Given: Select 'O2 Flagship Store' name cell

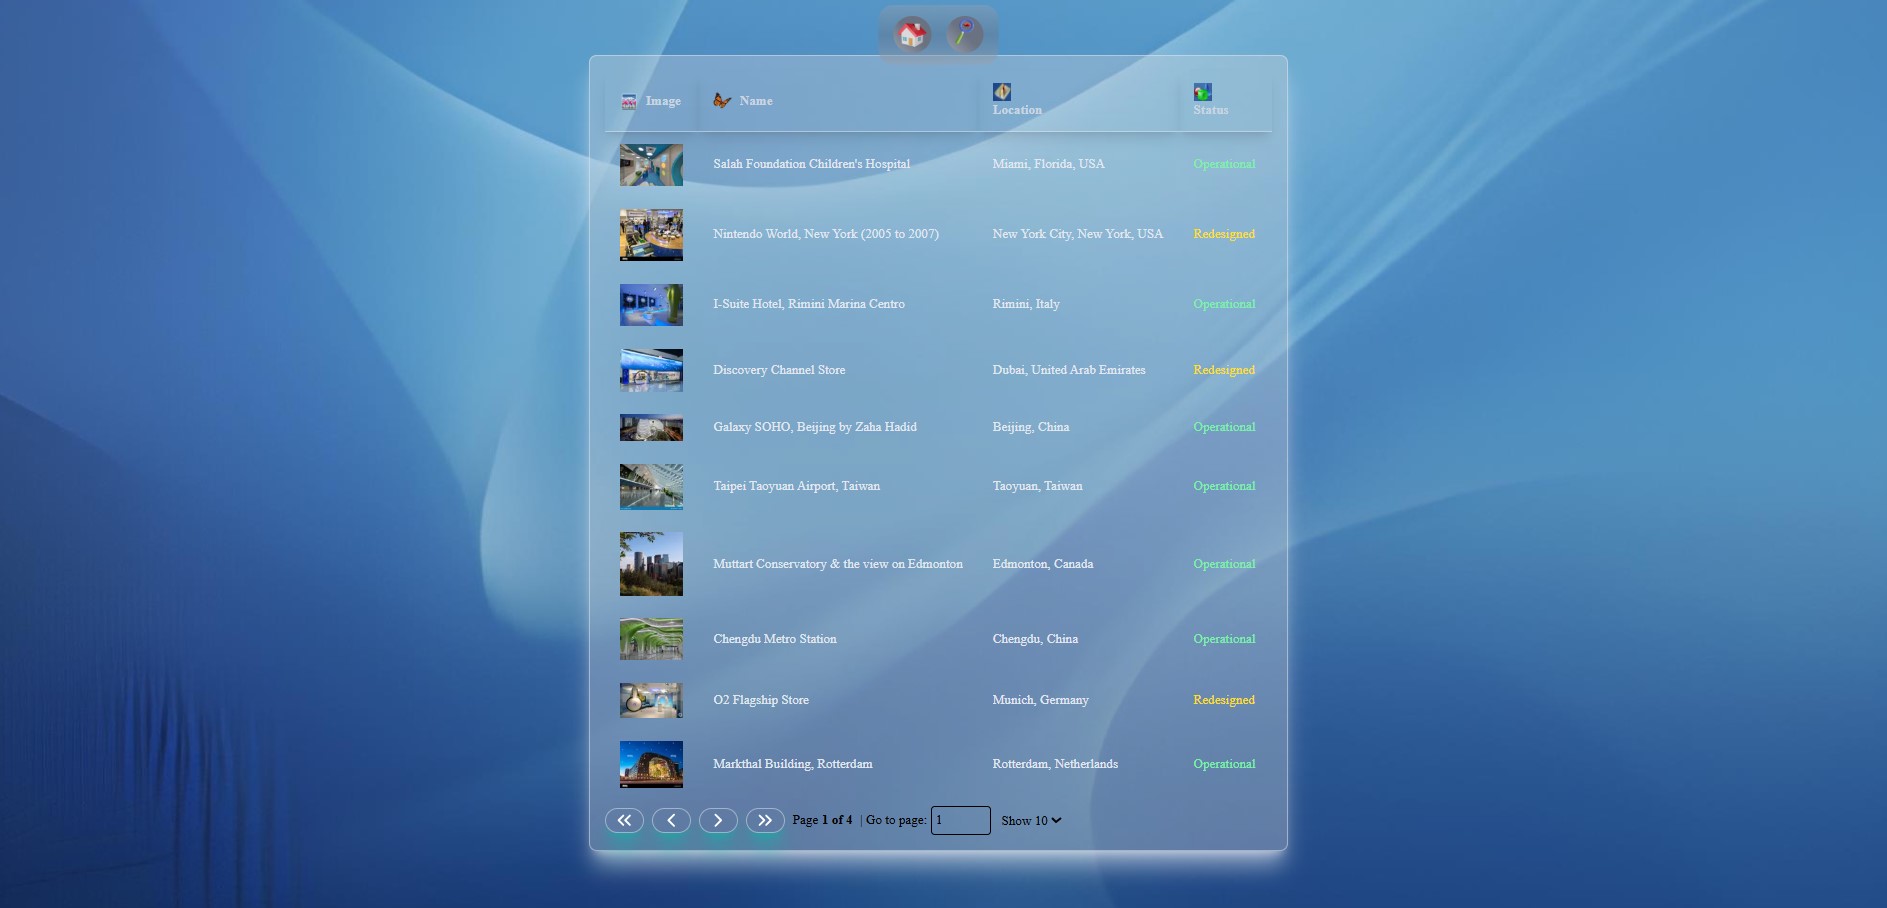Looking at the screenshot, I should (760, 700).
